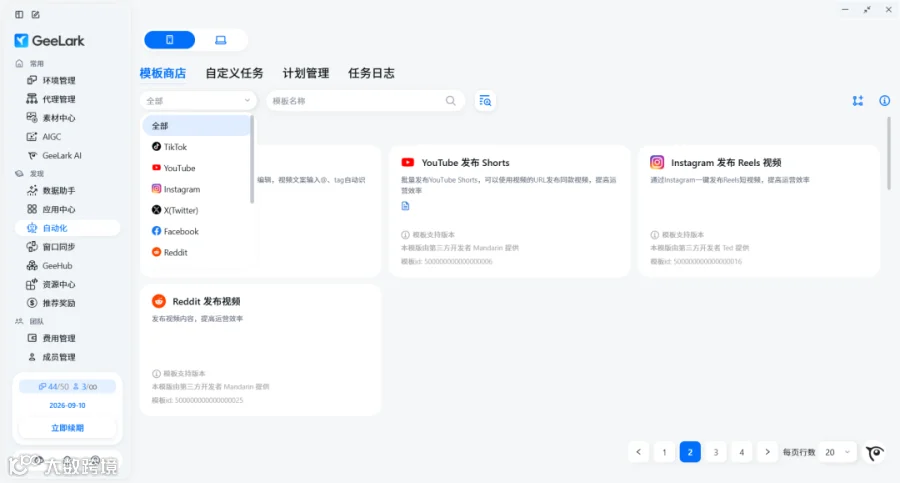
Task: Open Reddit 发布视频 template card
Action: pyautogui.click(x=260, y=350)
